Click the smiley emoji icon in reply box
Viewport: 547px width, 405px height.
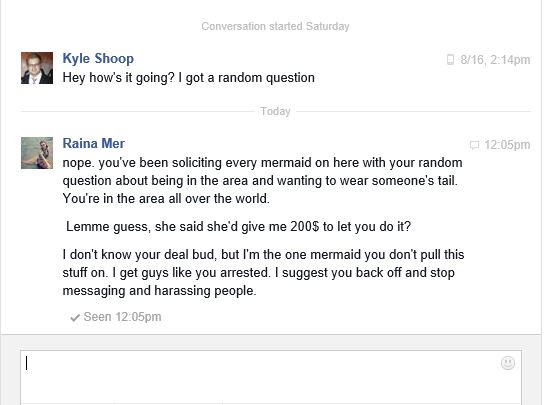click(508, 363)
